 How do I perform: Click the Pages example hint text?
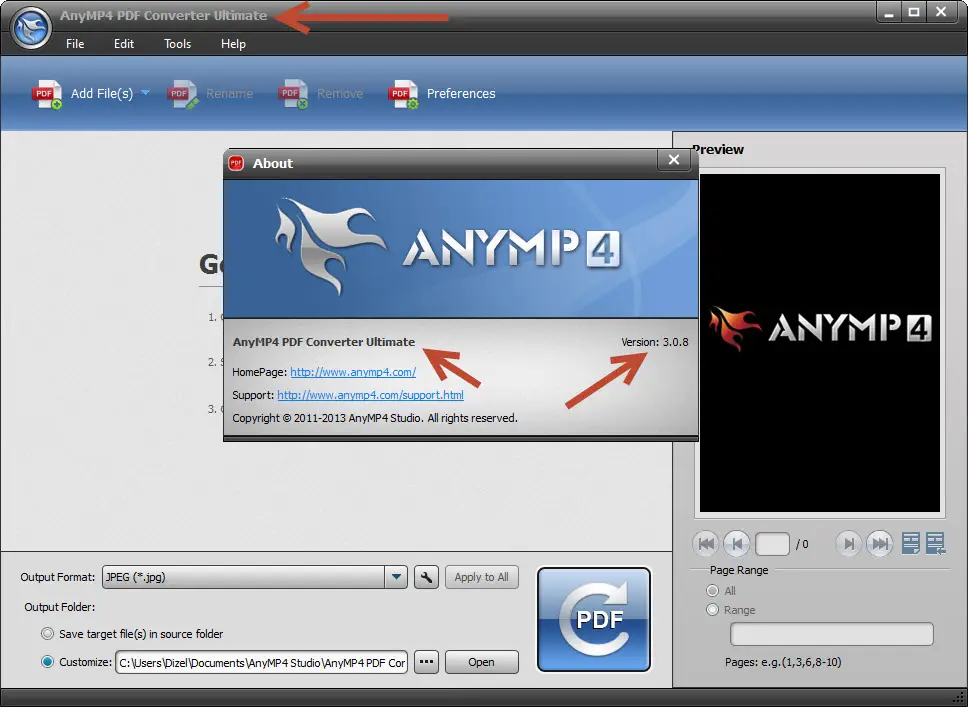pyautogui.click(x=783, y=663)
